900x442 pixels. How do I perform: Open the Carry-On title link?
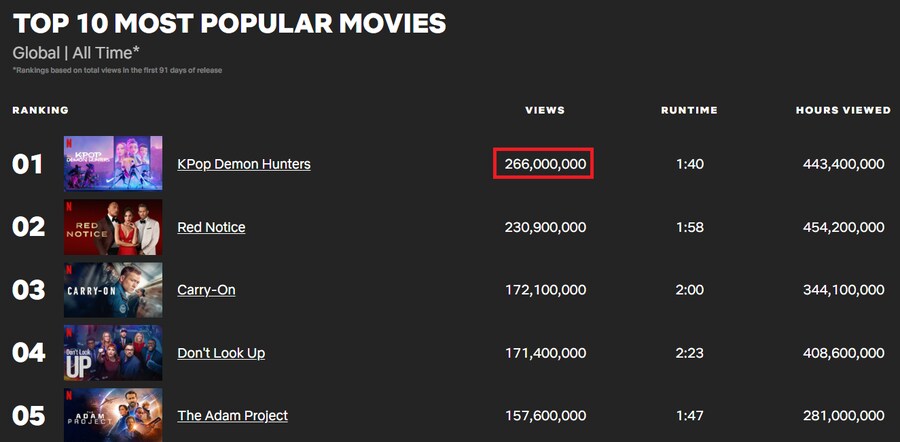click(206, 290)
